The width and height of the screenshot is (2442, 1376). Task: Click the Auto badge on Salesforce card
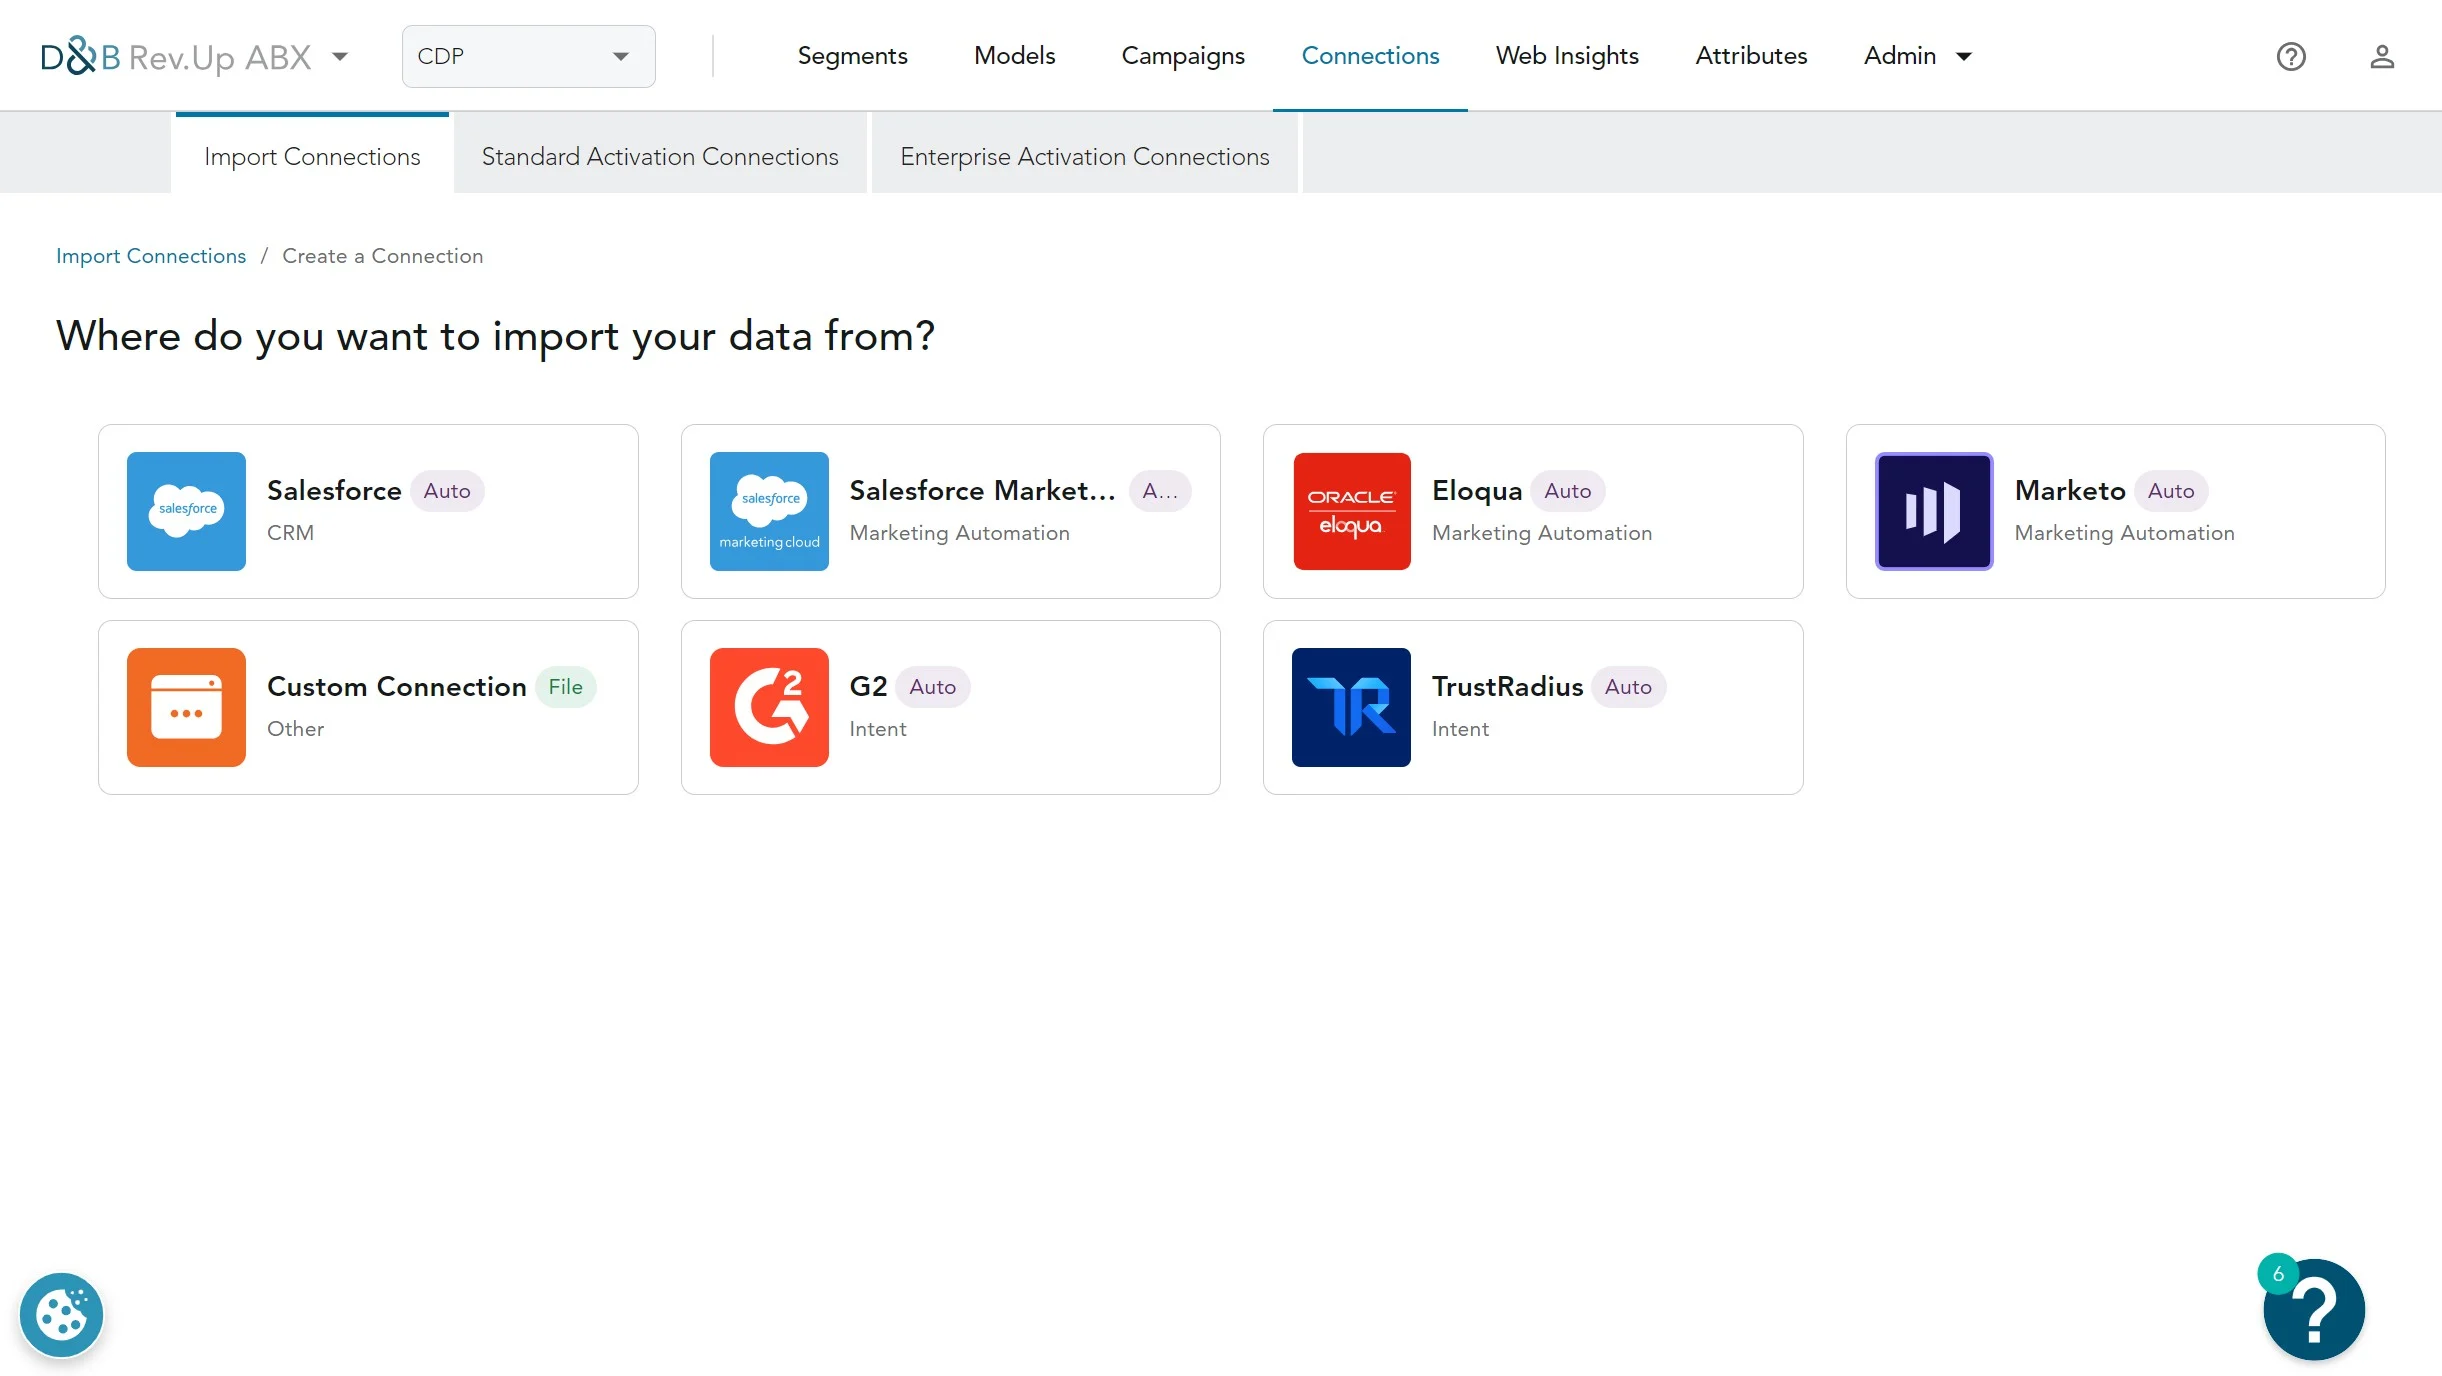(x=447, y=490)
